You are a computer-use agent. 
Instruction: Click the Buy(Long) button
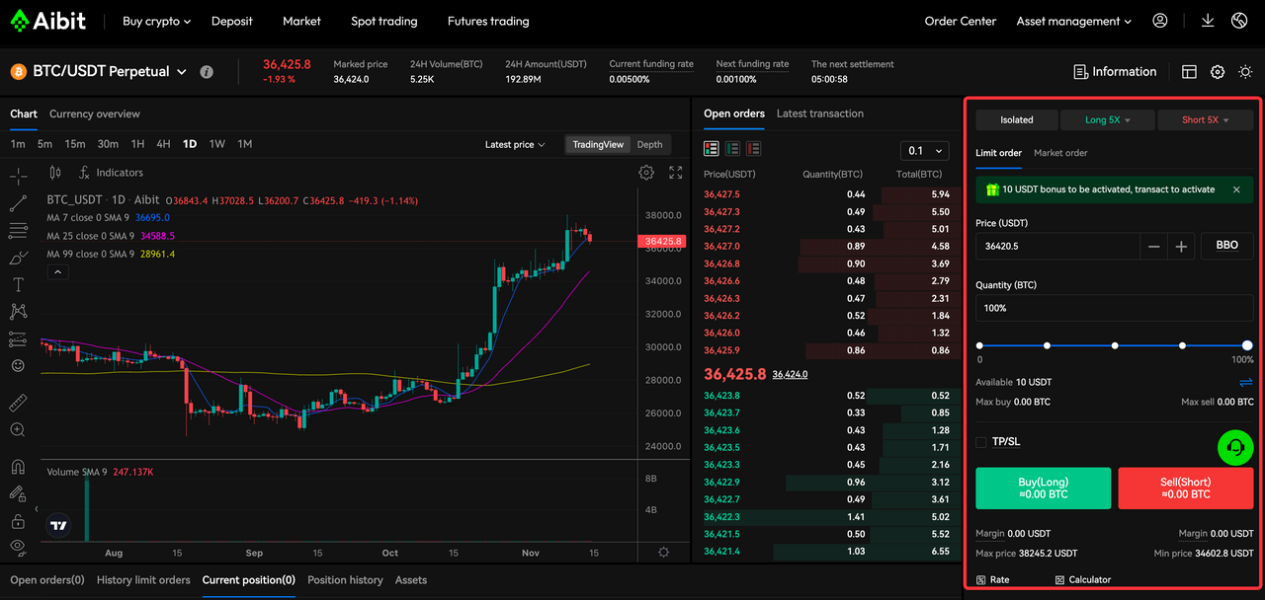[1043, 488]
